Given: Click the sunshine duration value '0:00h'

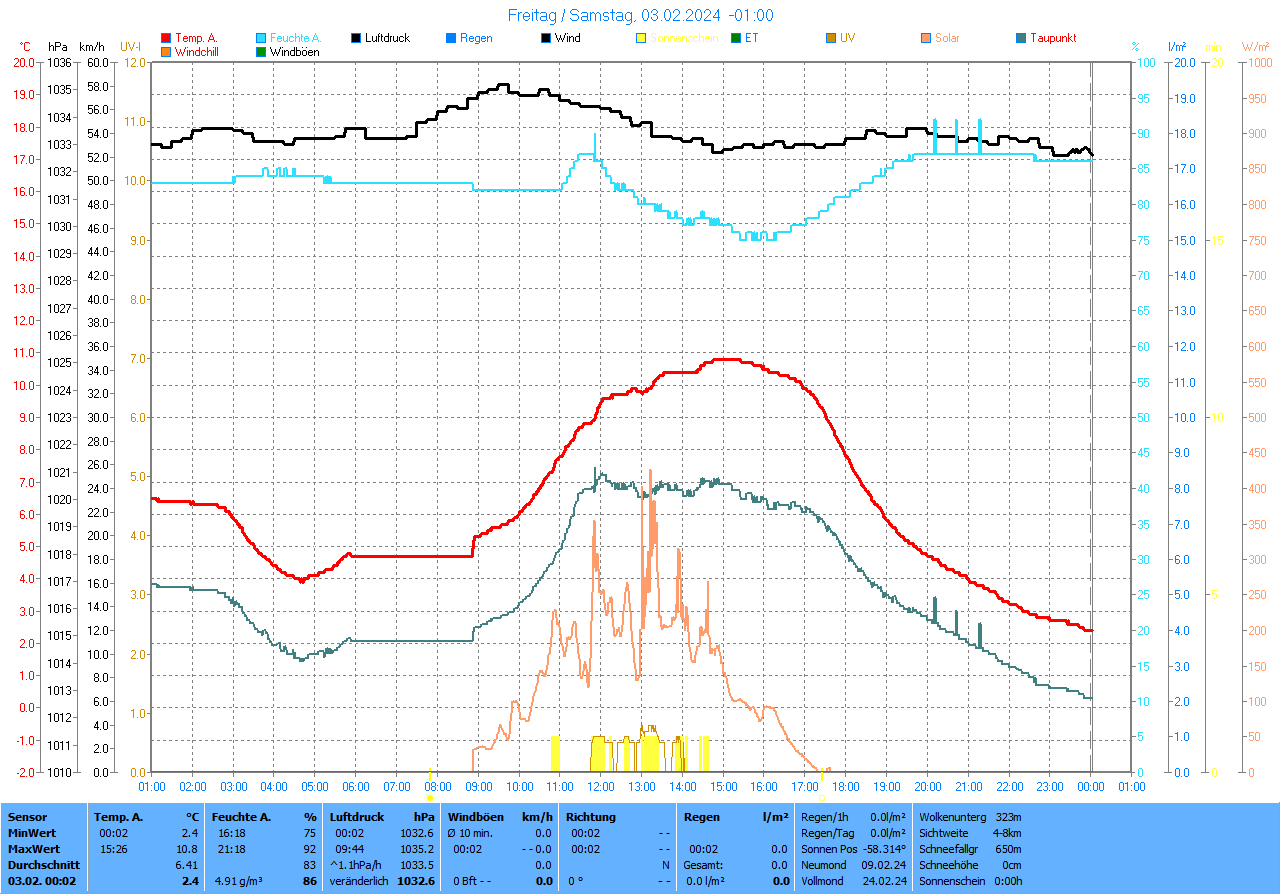Looking at the screenshot, I should point(1009,881).
